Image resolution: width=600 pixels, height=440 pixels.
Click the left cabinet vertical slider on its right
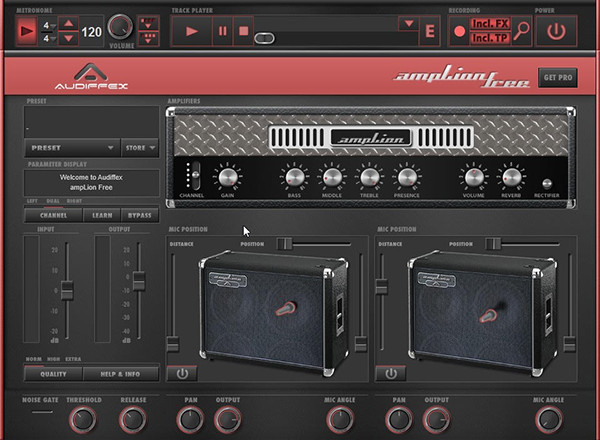[x=360, y=344]
